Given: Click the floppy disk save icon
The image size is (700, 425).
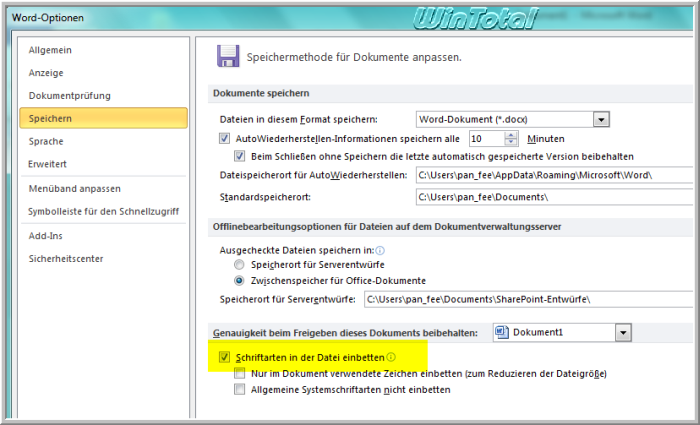Looking at the screenshot, I should click(228, 56).
